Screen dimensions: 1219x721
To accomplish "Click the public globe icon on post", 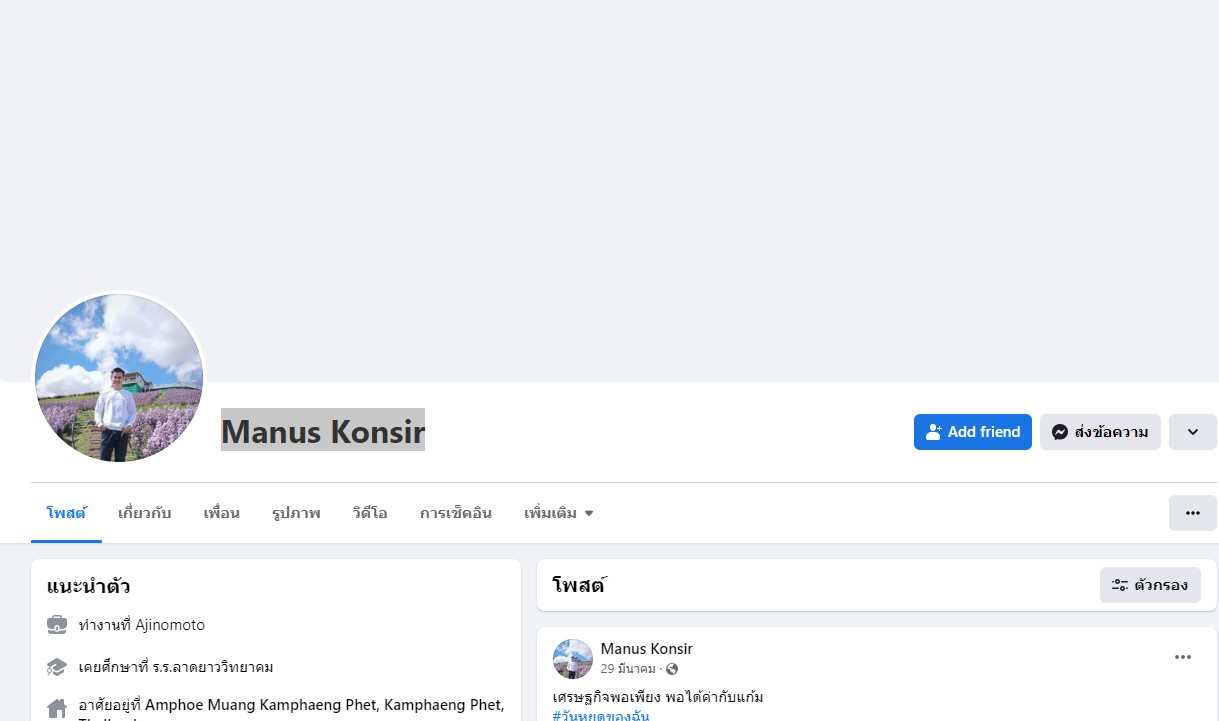I will click(x=672, y=669).
